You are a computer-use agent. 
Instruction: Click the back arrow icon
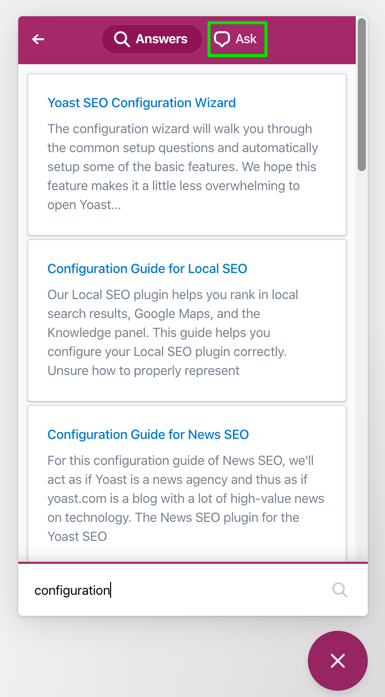(x=38, y=39)
